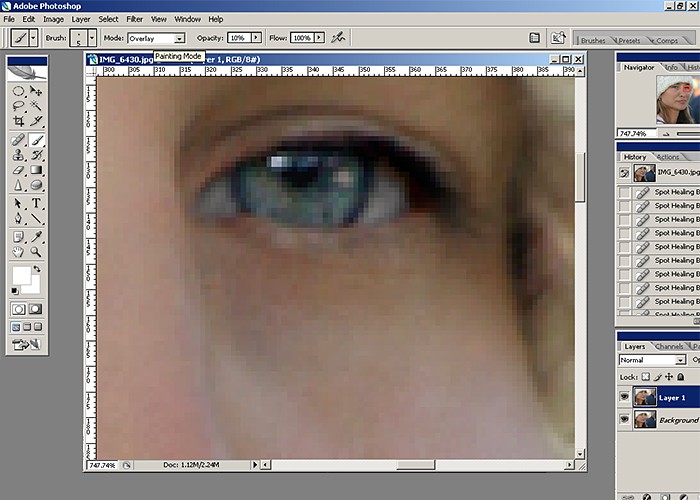
Task: Set history brush source on IMG_6430.jpg snapshot
Action: point(624,173)
